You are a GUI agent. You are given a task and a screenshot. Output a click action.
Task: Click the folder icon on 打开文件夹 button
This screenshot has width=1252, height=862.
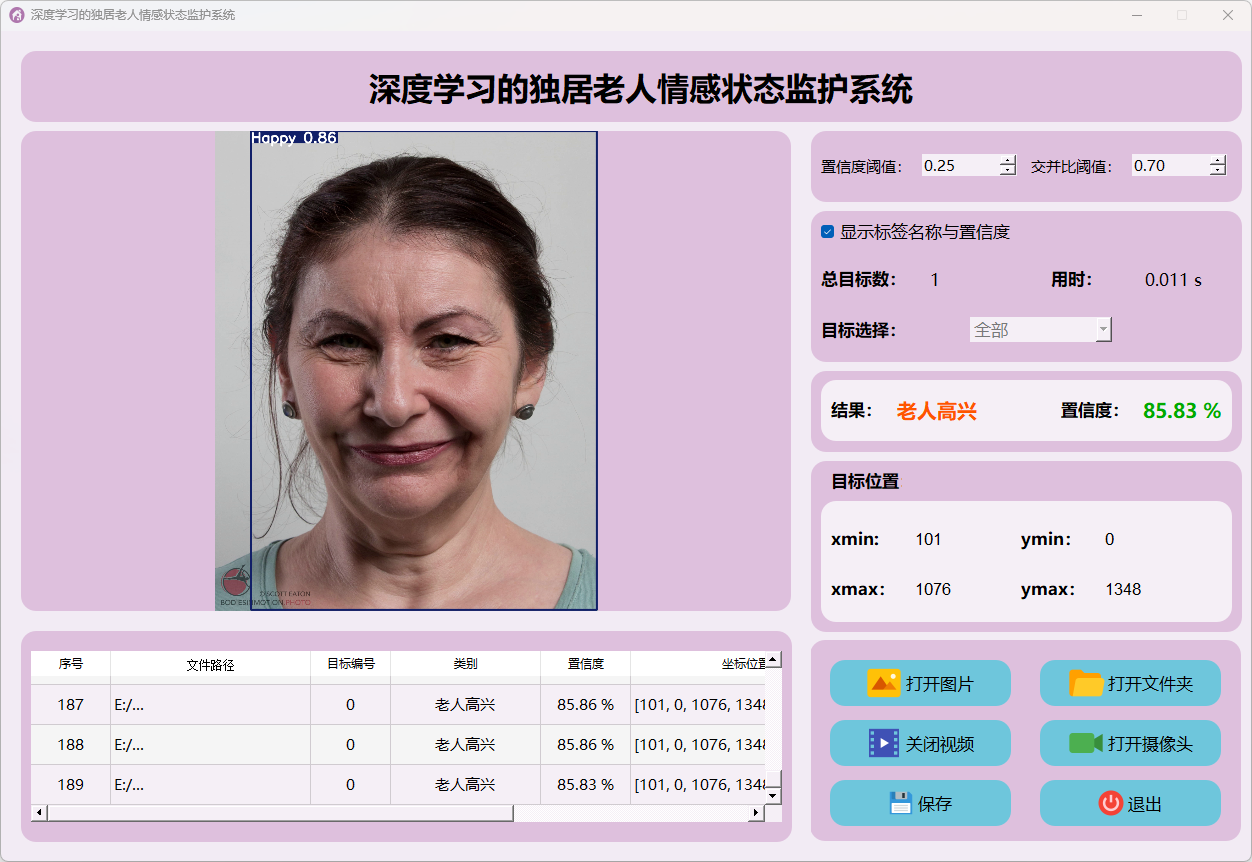tap(1086, 683)
